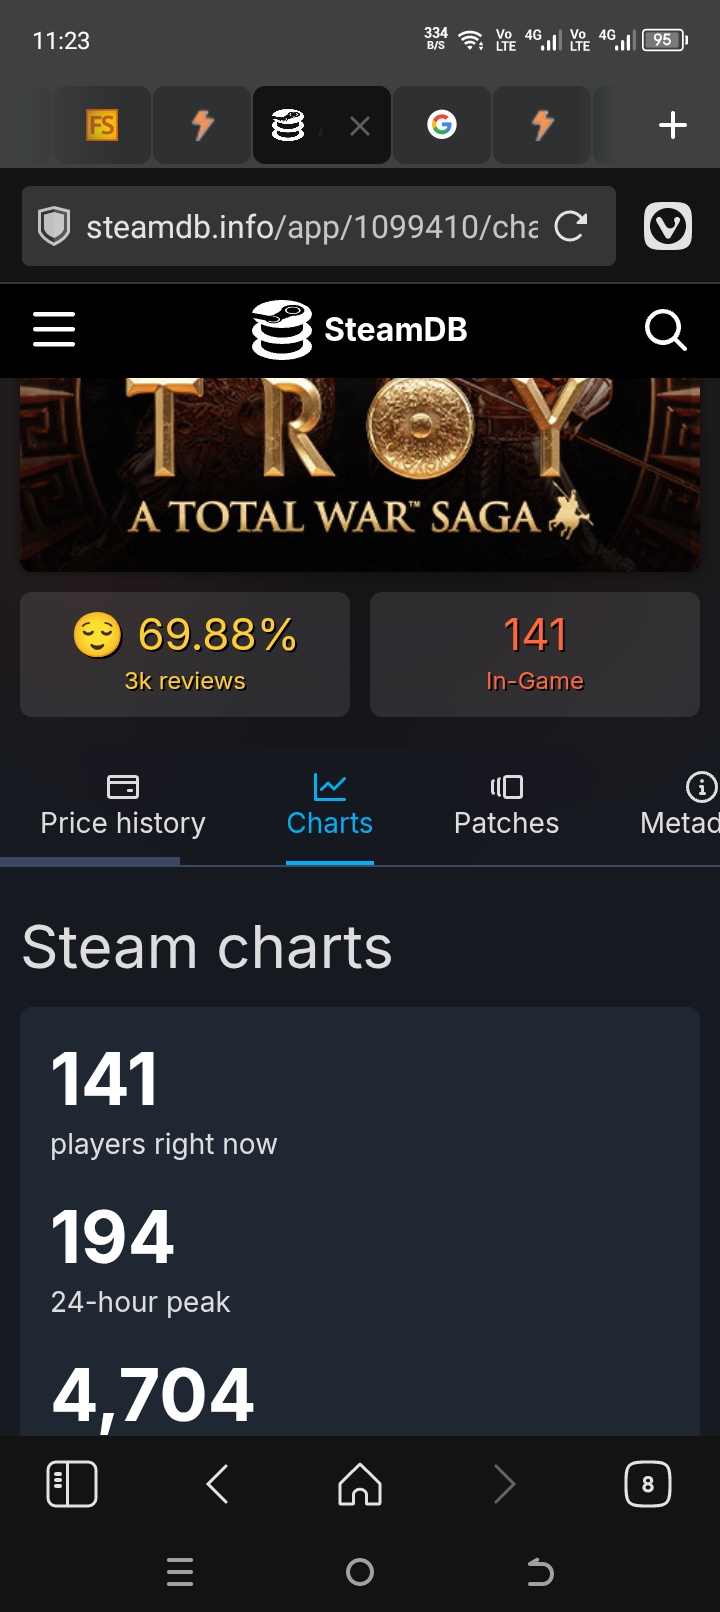Tap the SteamDB search magnifier icon
The image size is (720, 1612).
point(665,329)
